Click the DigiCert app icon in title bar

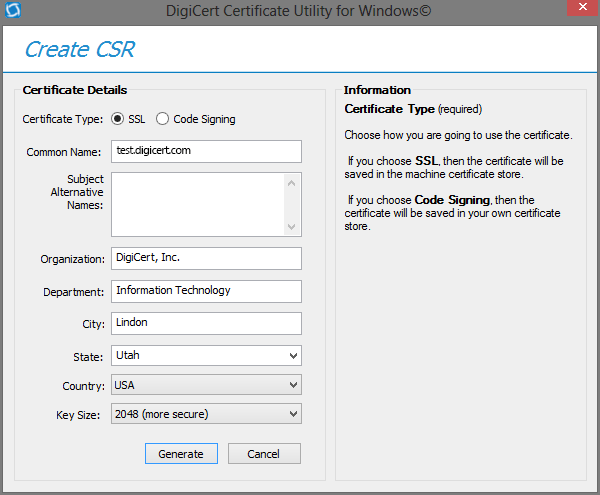pyautogui.click(x=13, y=10)
